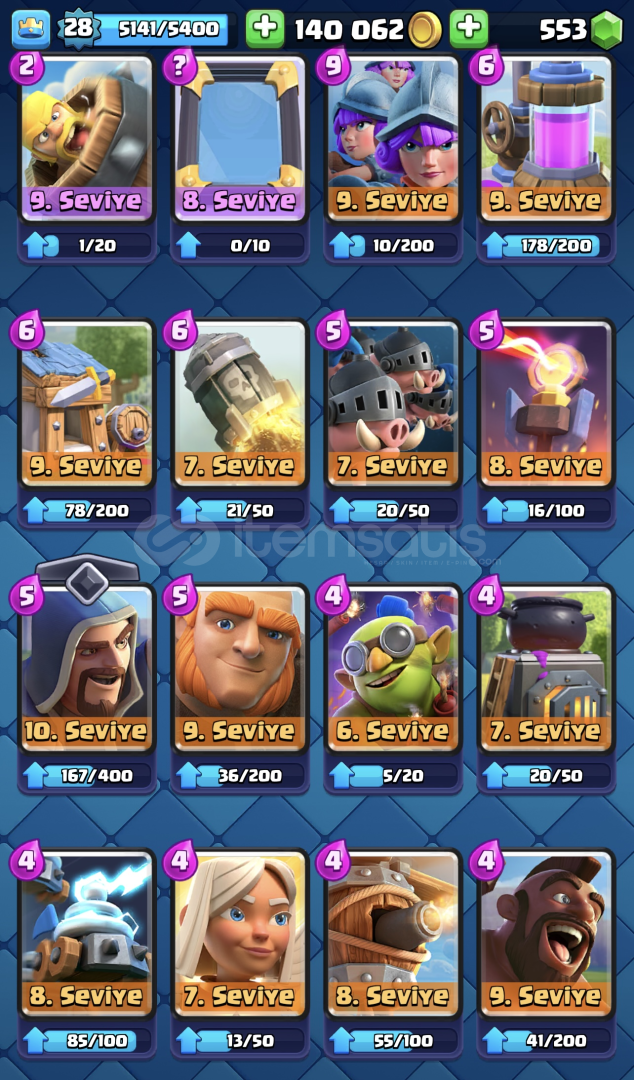This screenshot has height=1080, width=634.
Task: Tap the Goblin Demolisher card
Action: [393, 669]
